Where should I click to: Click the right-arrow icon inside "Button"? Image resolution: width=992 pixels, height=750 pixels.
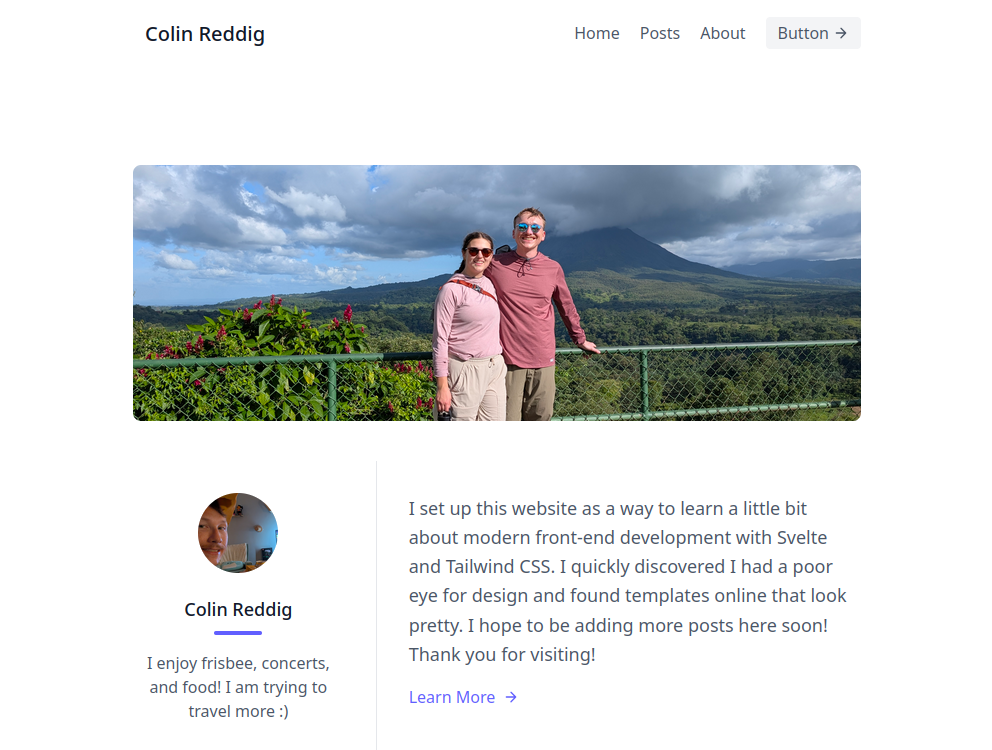pyautogui.click(x=843, y=33)
